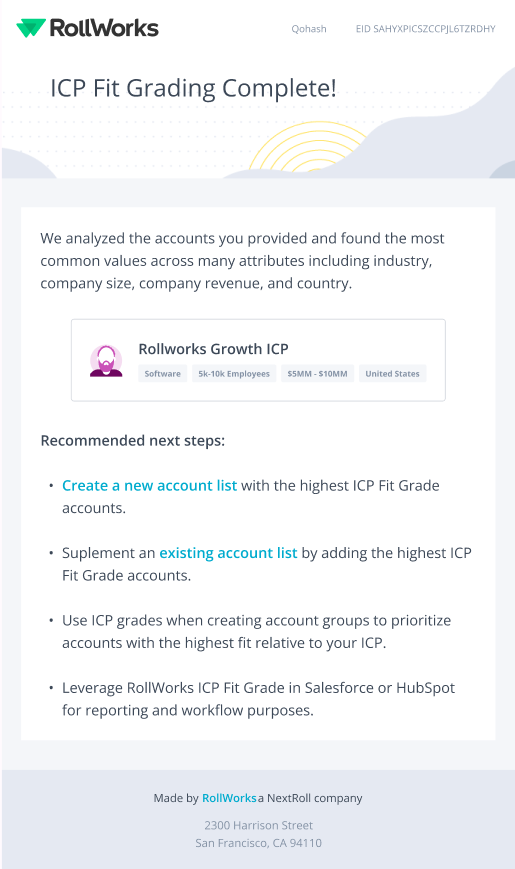This screenshot has height=869, width=515.
Task: Follow the RollWorks link in footer
Action: coord(229,798)
